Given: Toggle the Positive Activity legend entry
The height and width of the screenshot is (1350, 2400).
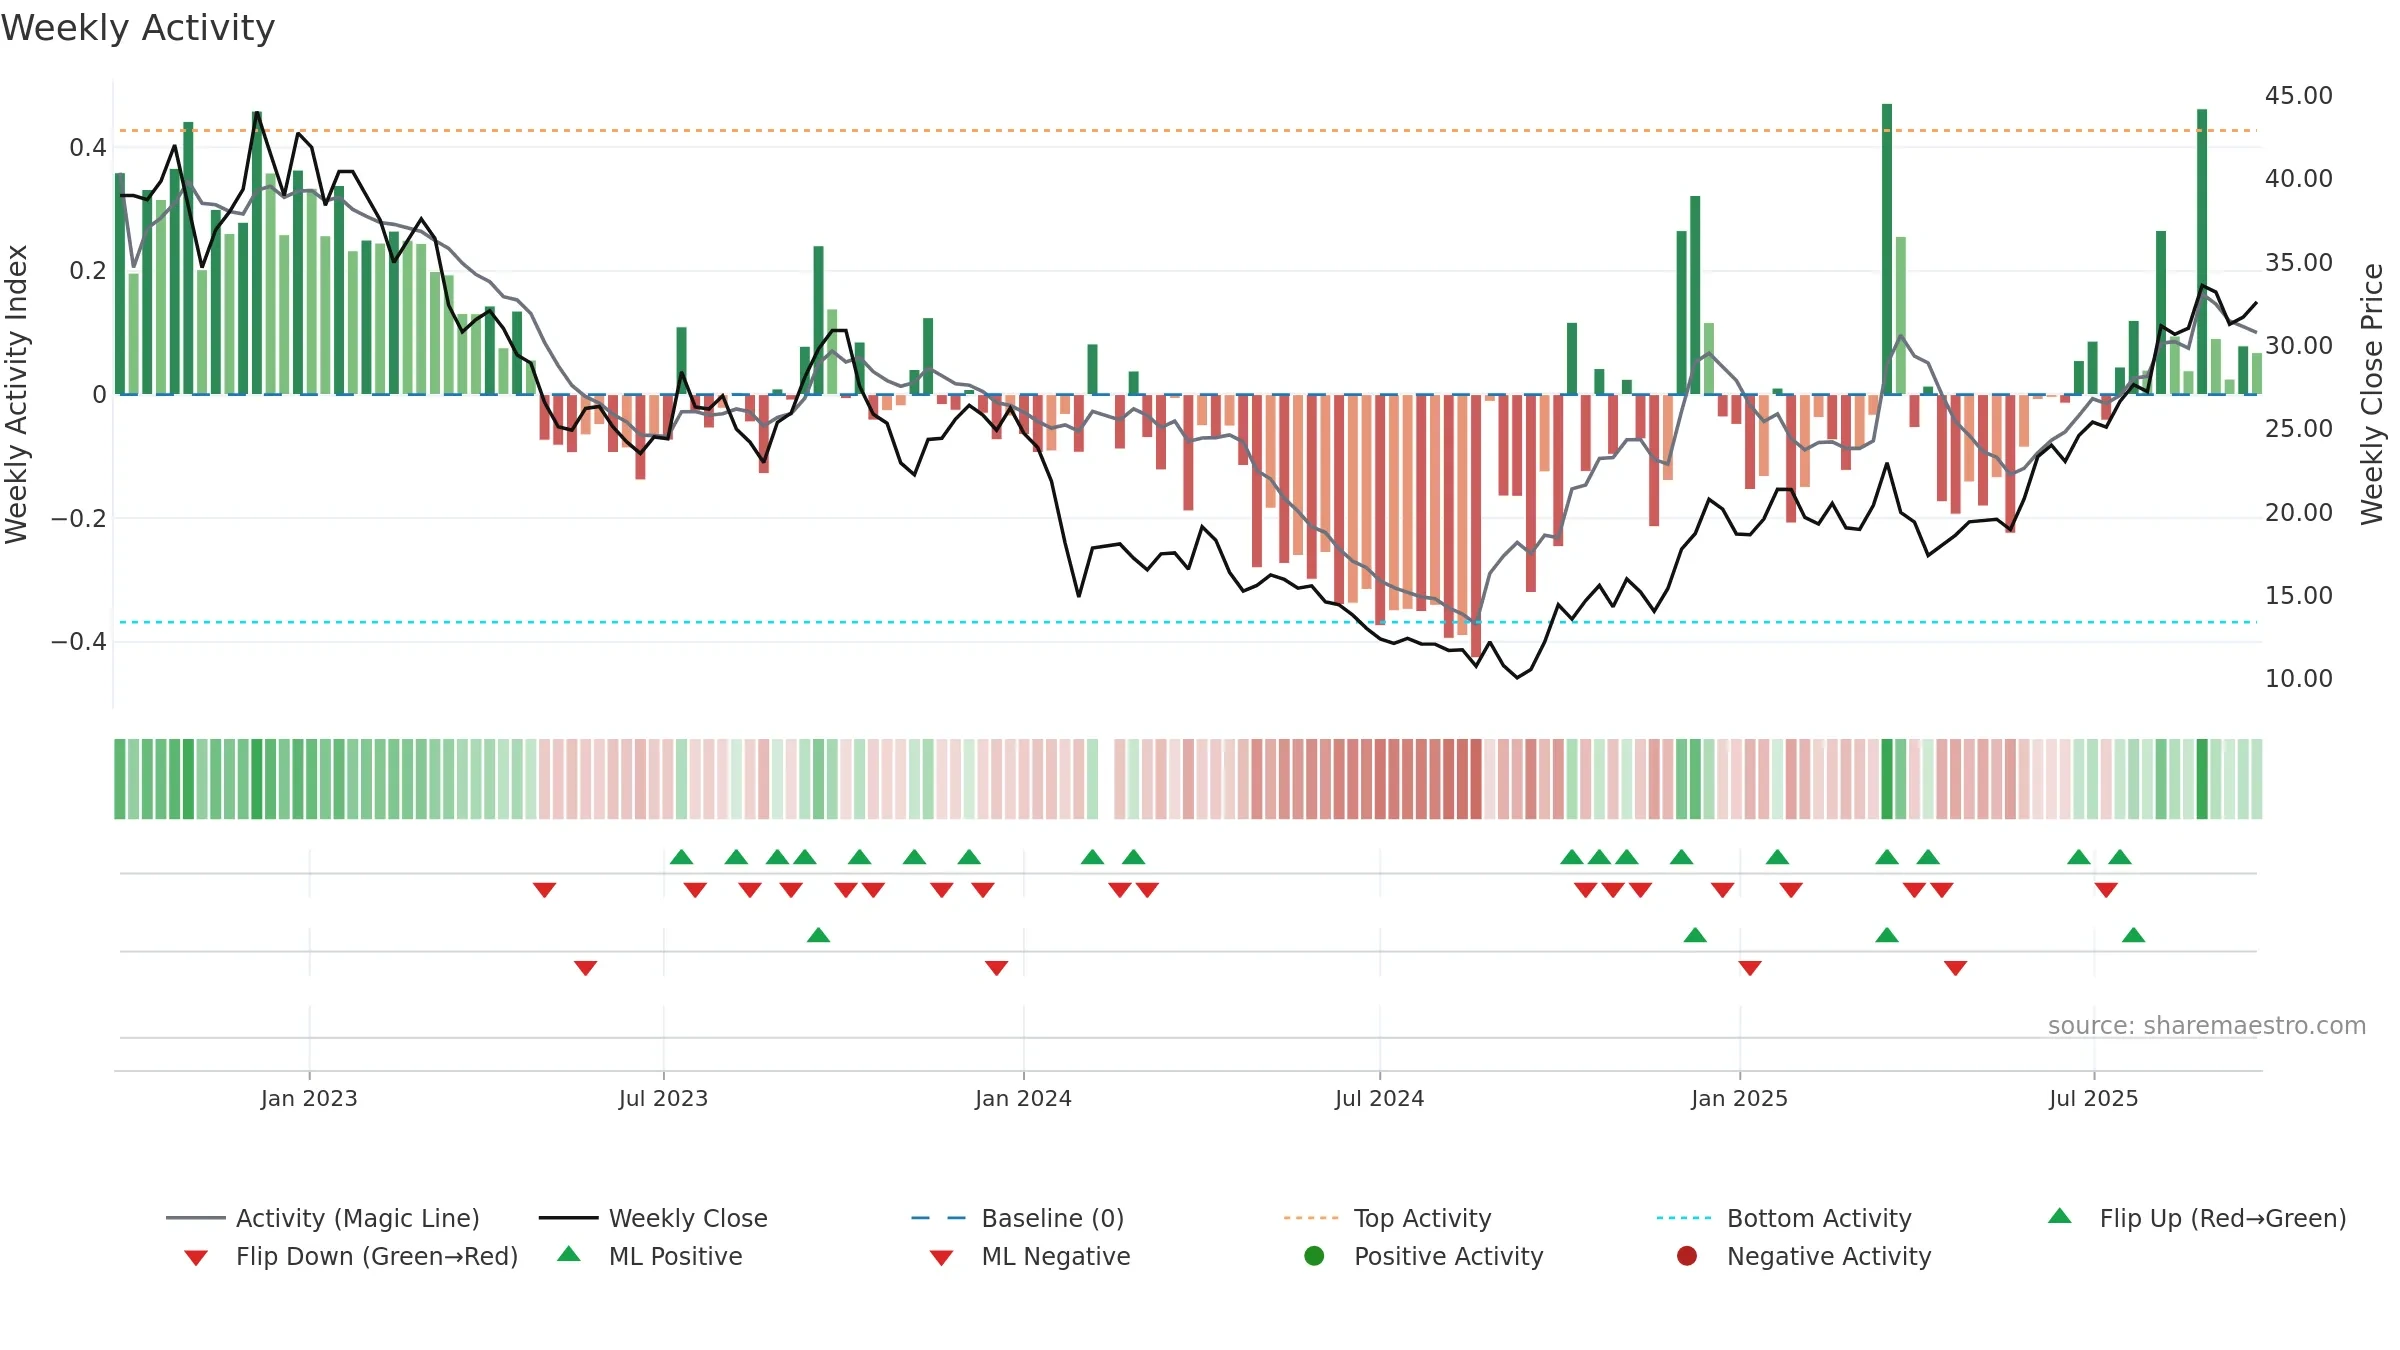Looking at the screenshot, I should tap(1424, 1256).
